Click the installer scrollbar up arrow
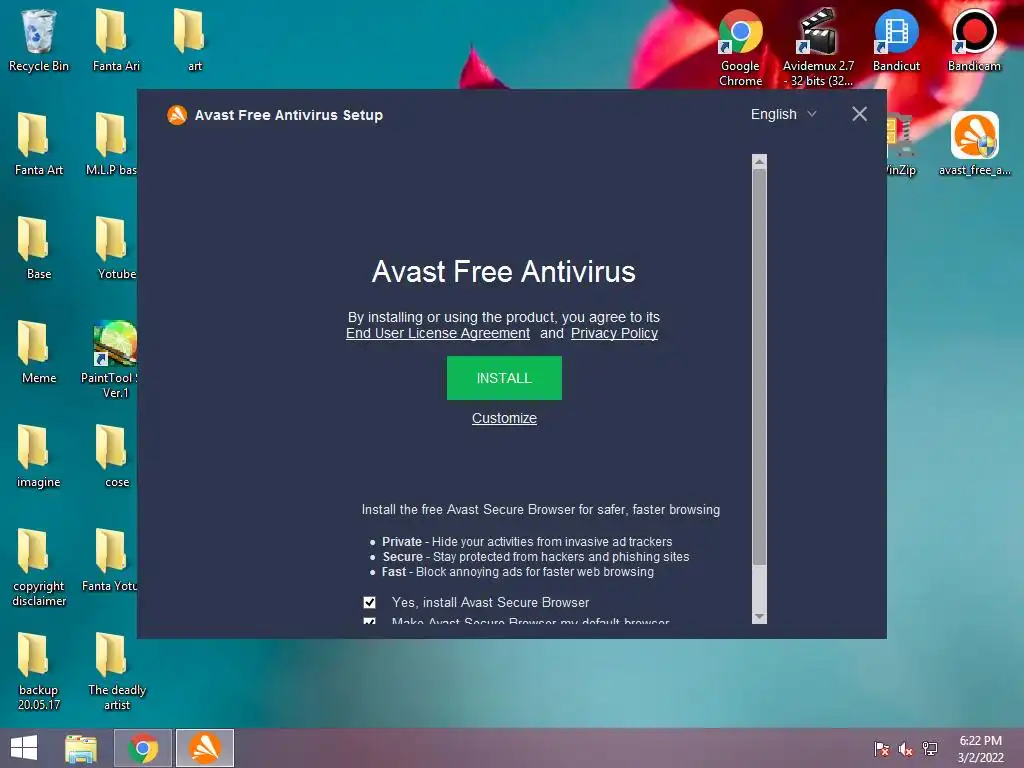The width and height of the screenshot is (1024, 768). click(759, 161)
